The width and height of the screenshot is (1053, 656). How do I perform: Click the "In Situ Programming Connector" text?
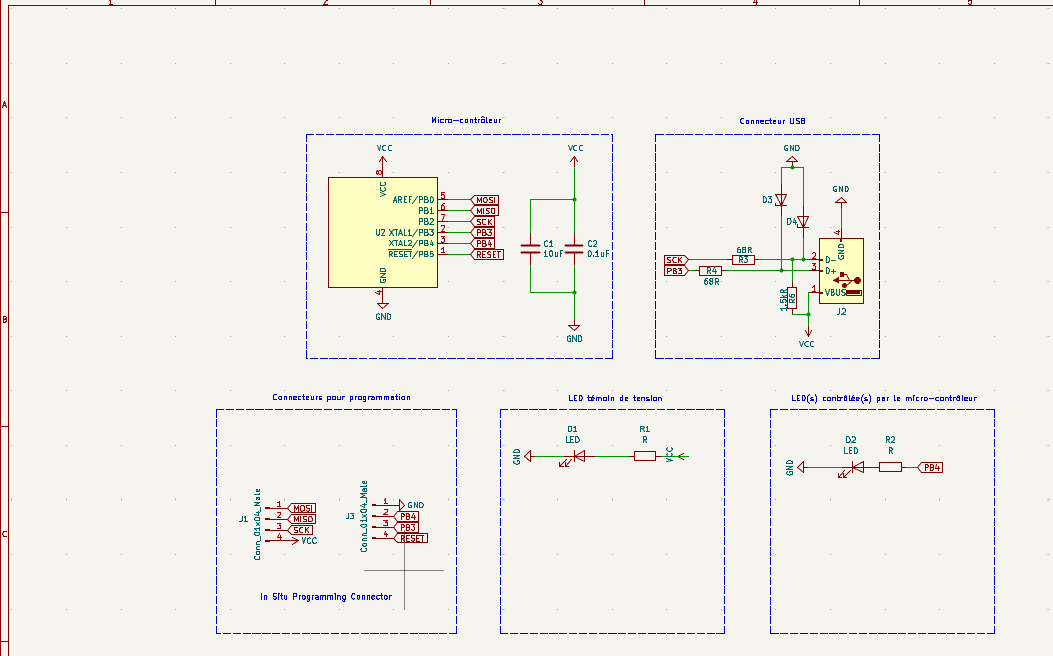coord(326,597)
